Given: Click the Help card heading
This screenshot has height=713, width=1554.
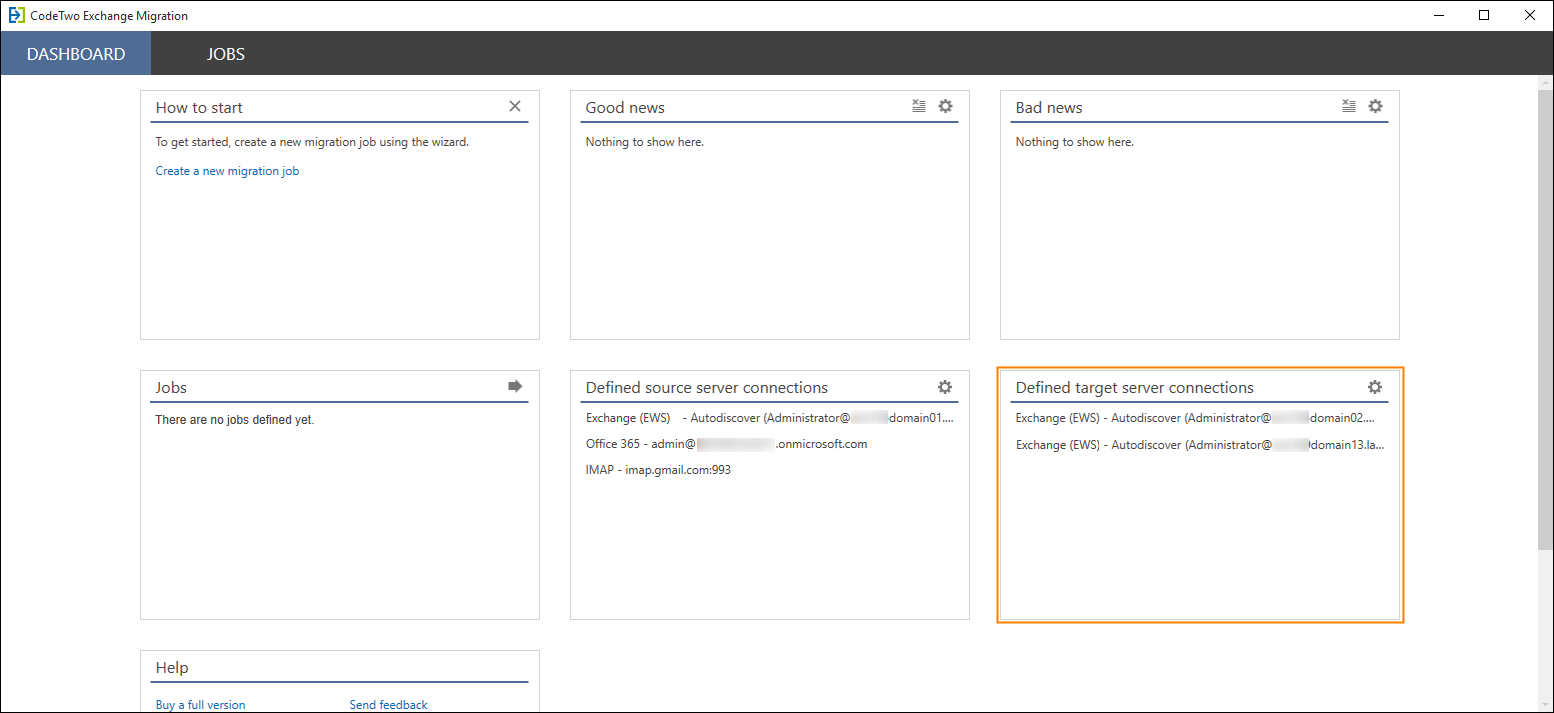Looking at the screenshot, I should [172, 668].
